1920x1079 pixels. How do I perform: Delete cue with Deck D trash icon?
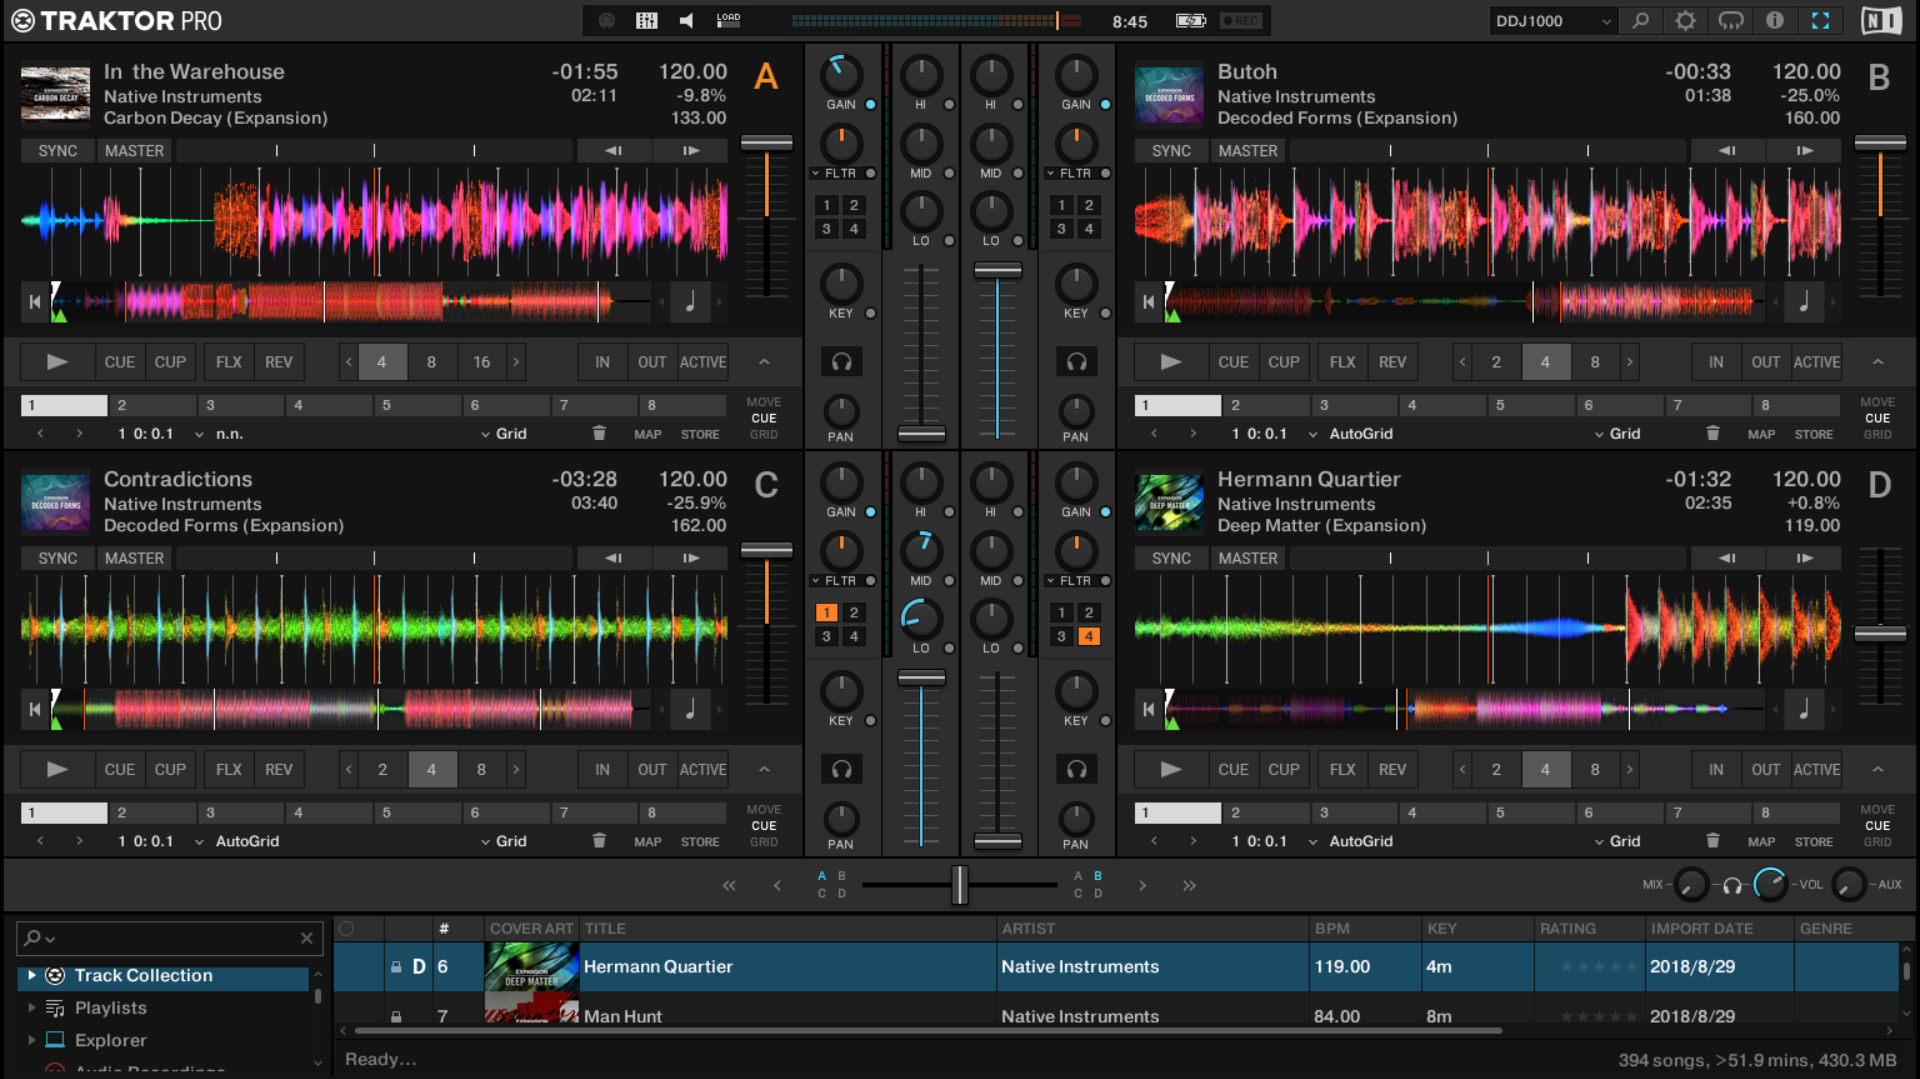[x=1713, y=841]
